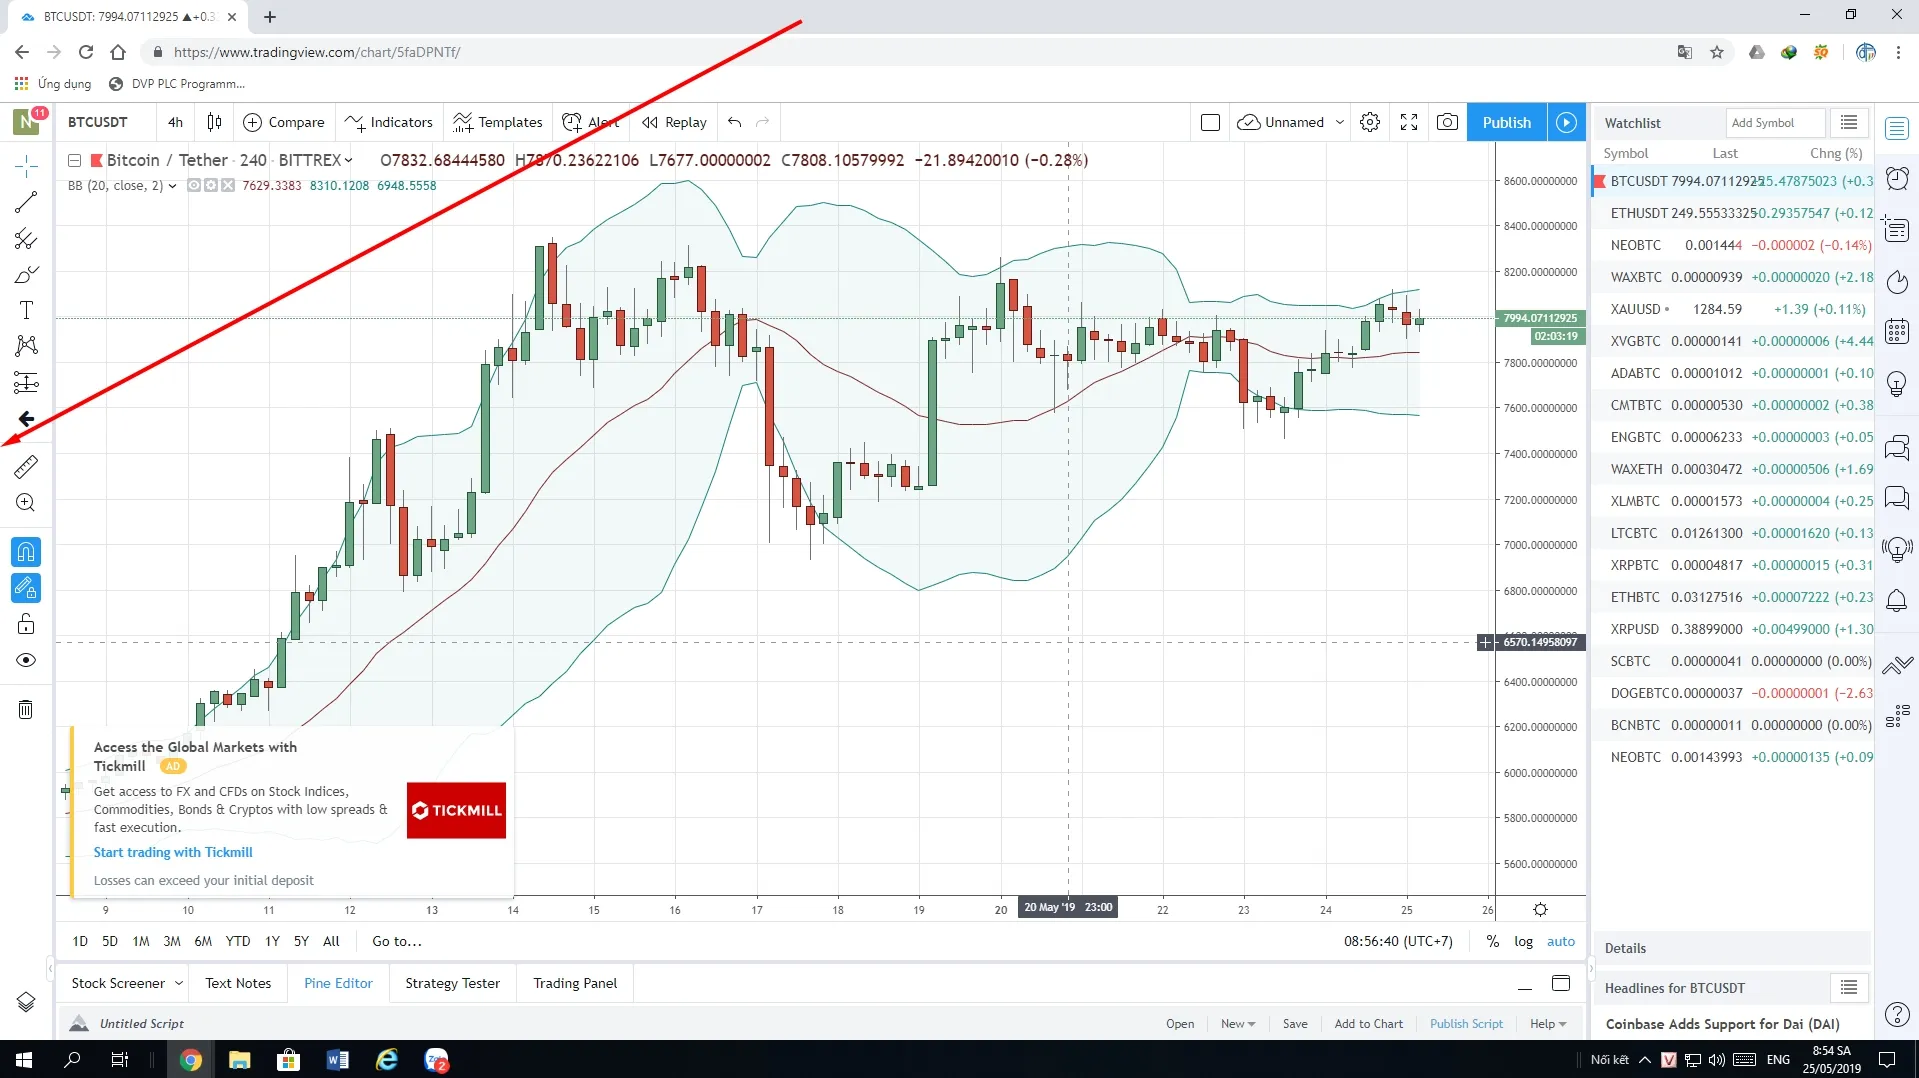
Task: Select the Text annotation tool
Action: pos(26,310)
